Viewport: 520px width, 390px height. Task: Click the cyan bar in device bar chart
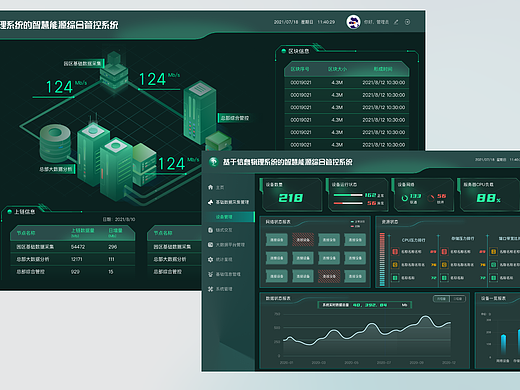503,344
